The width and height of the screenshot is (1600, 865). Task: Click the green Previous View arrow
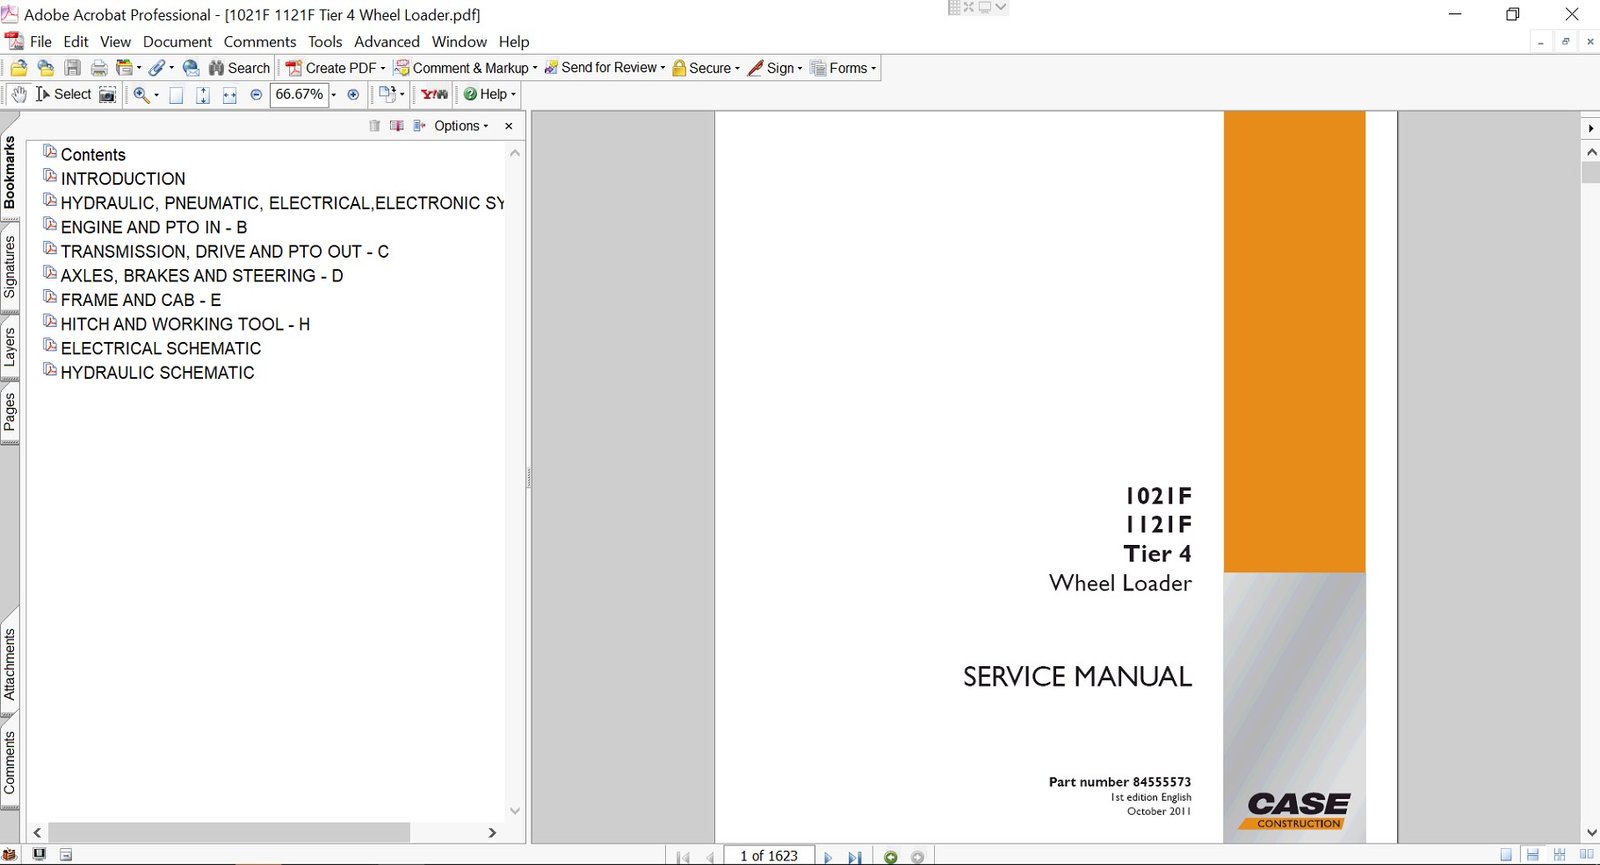890,857
